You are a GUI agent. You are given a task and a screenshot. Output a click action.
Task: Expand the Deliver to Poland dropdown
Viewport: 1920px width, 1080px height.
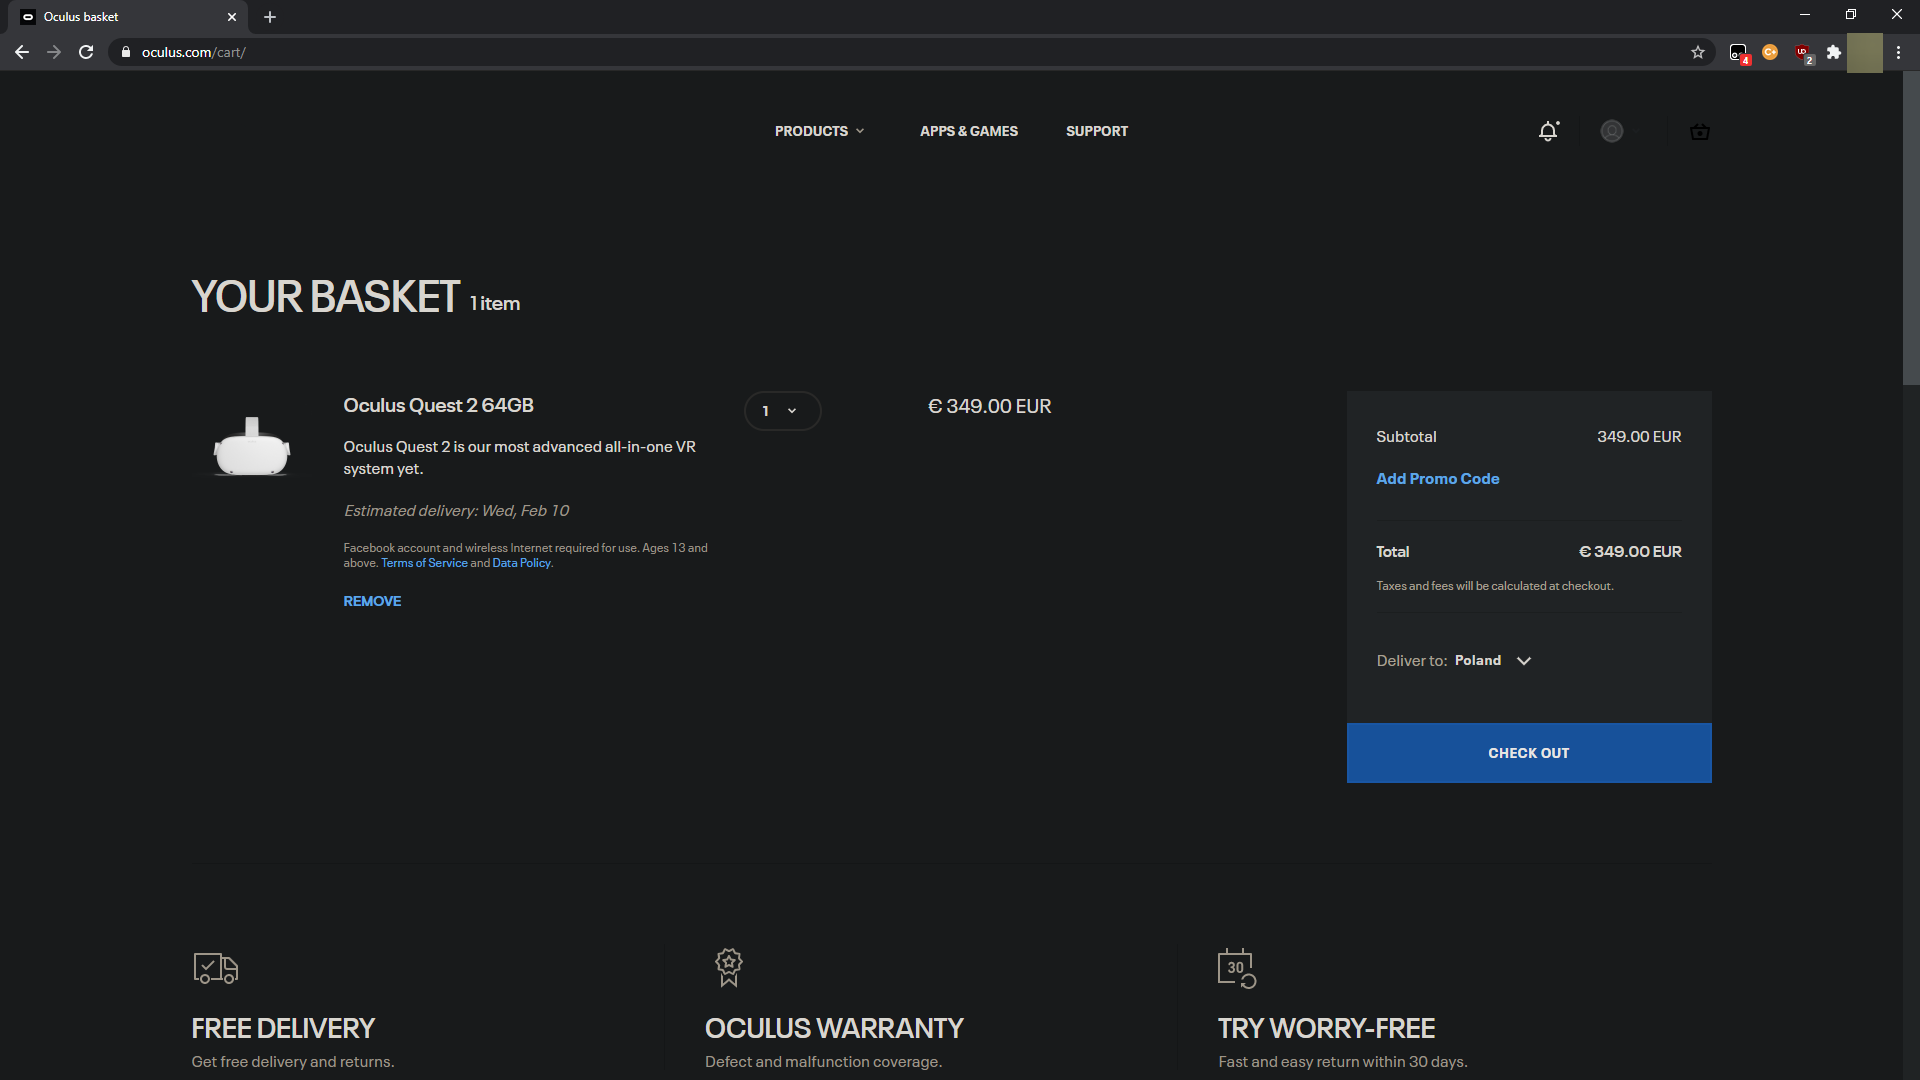(1523, 661)
